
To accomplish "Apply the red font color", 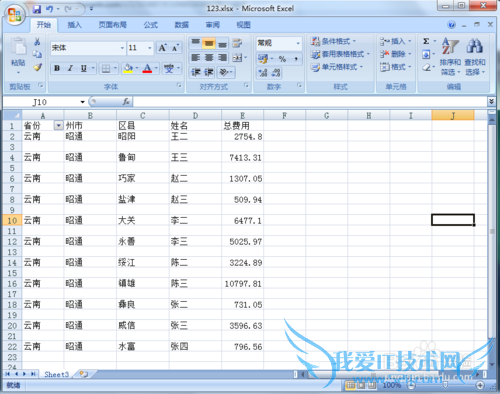I will tap(147, 68).
